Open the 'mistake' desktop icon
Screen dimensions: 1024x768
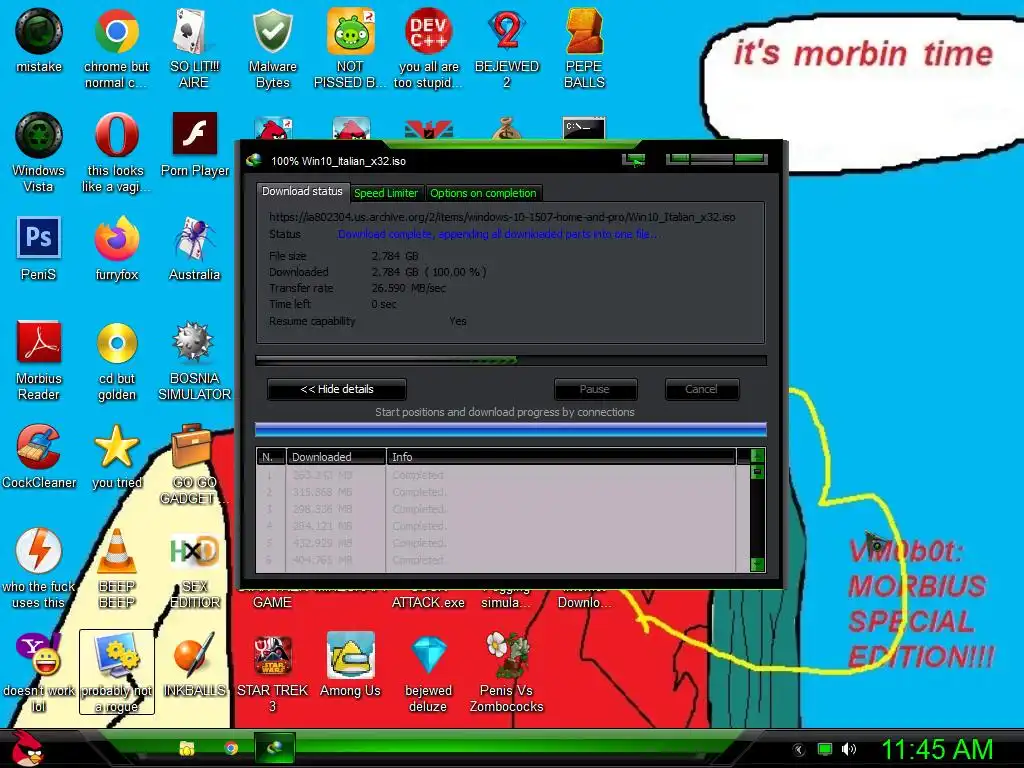[x=39, y=40]
